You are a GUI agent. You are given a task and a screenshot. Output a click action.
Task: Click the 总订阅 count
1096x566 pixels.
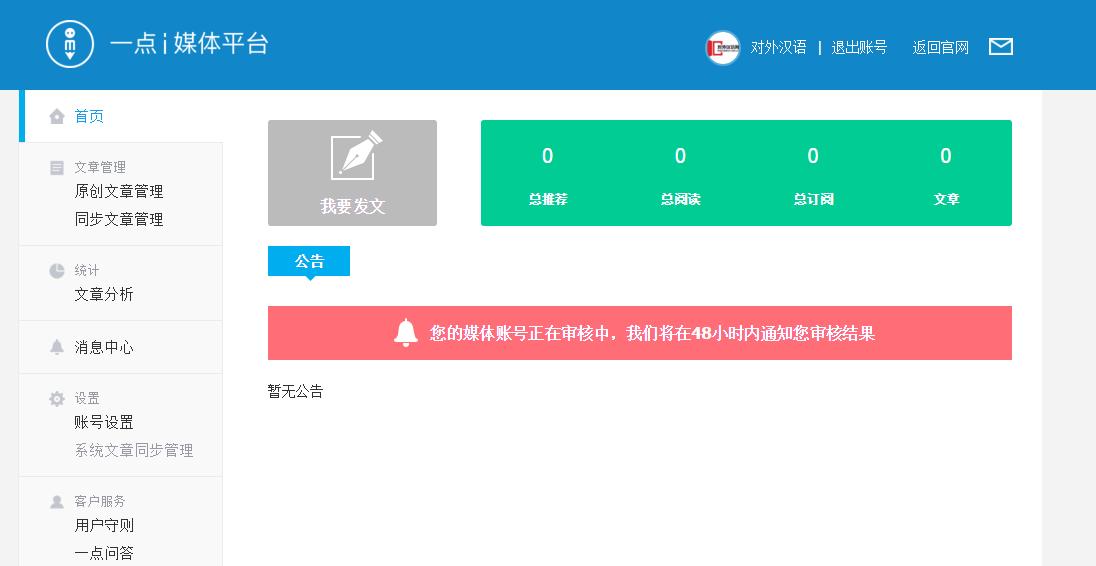[x=813, y=156]
